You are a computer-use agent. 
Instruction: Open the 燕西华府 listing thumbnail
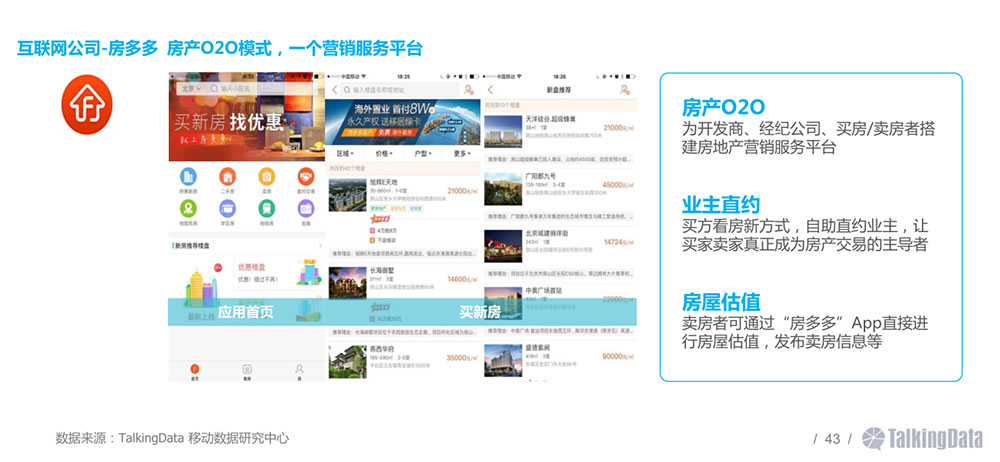pyautogui.click(x=347, y=361)
